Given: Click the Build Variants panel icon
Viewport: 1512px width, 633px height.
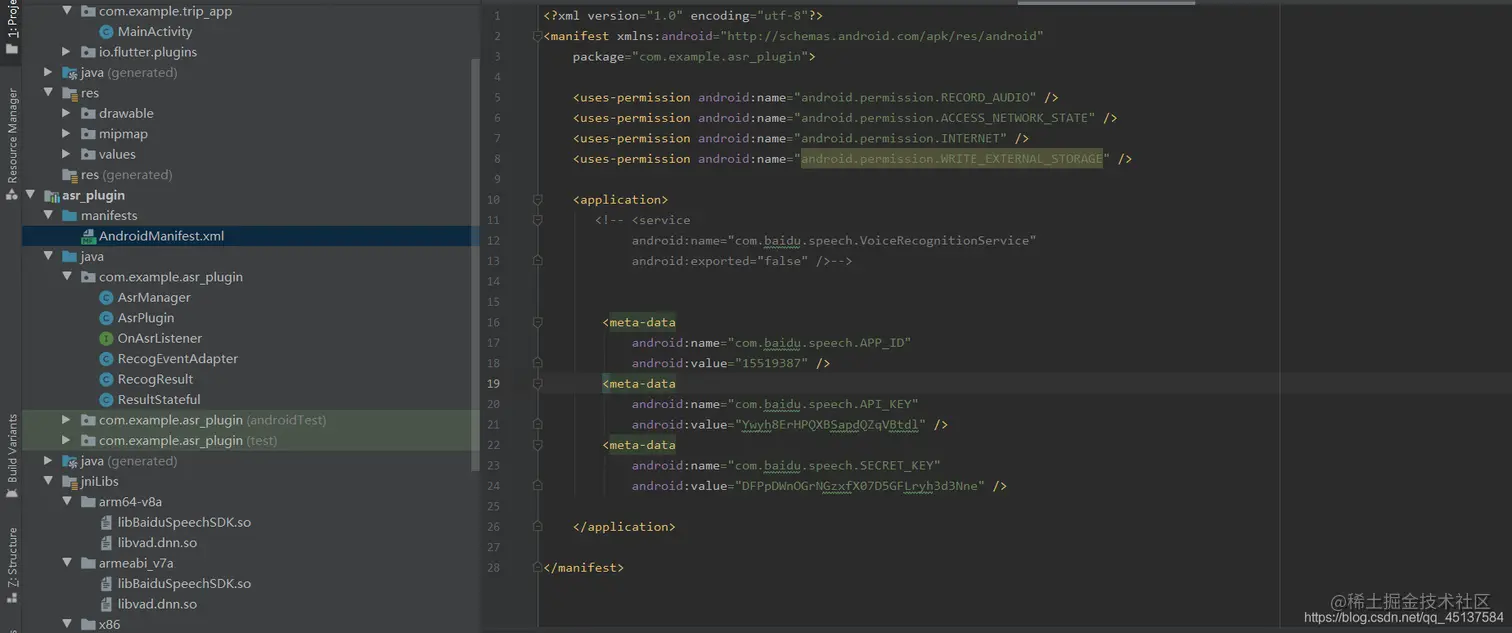Looking at the screenshot, I should (x=11, y=493).
